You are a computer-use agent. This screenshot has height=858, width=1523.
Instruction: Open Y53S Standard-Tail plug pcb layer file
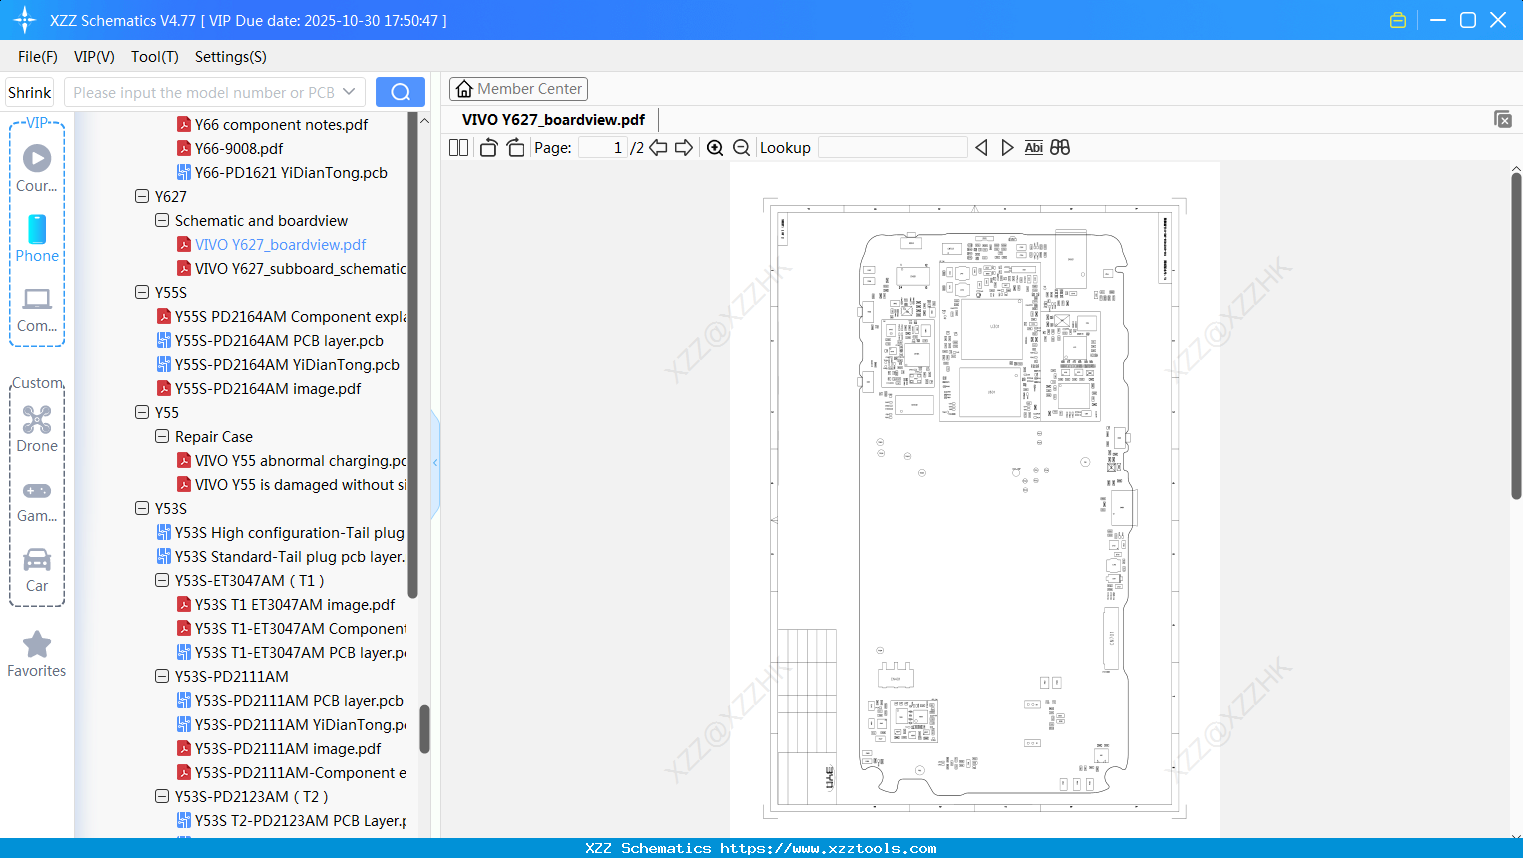coord(281,557)
